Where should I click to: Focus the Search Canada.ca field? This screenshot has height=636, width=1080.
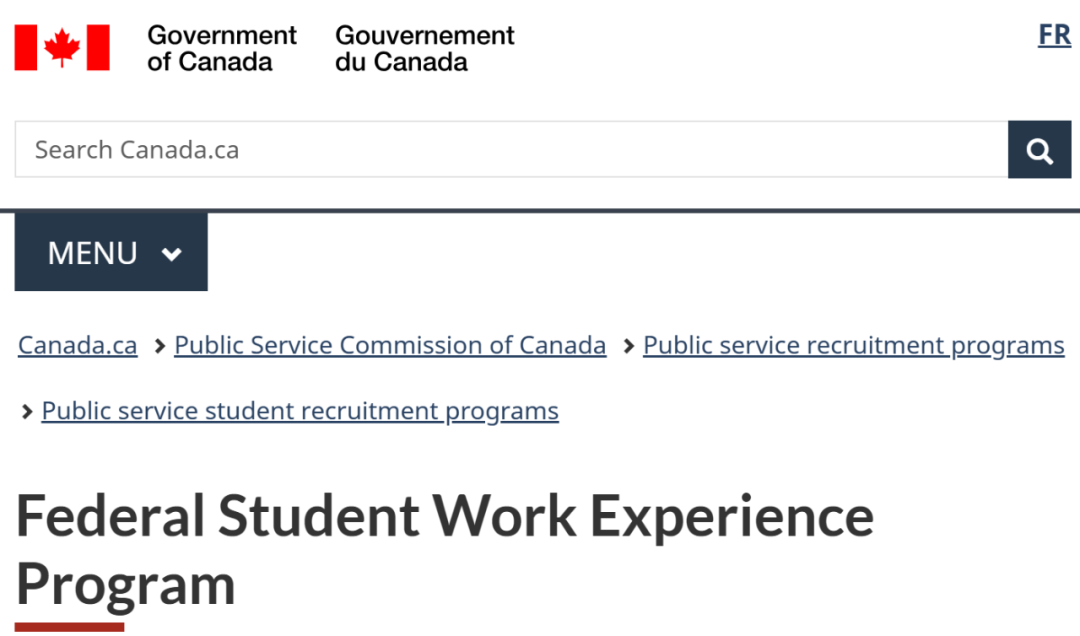[510, 150]
